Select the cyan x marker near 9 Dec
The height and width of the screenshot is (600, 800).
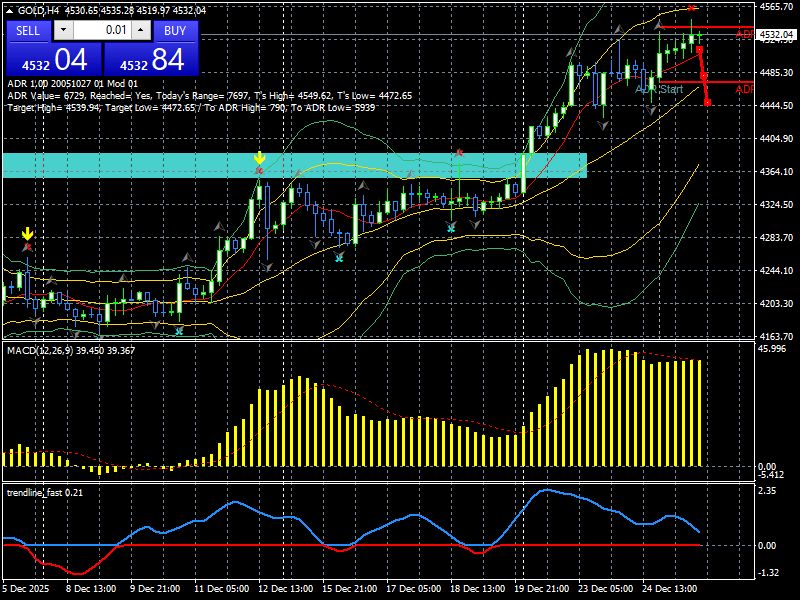click(179, 331)
